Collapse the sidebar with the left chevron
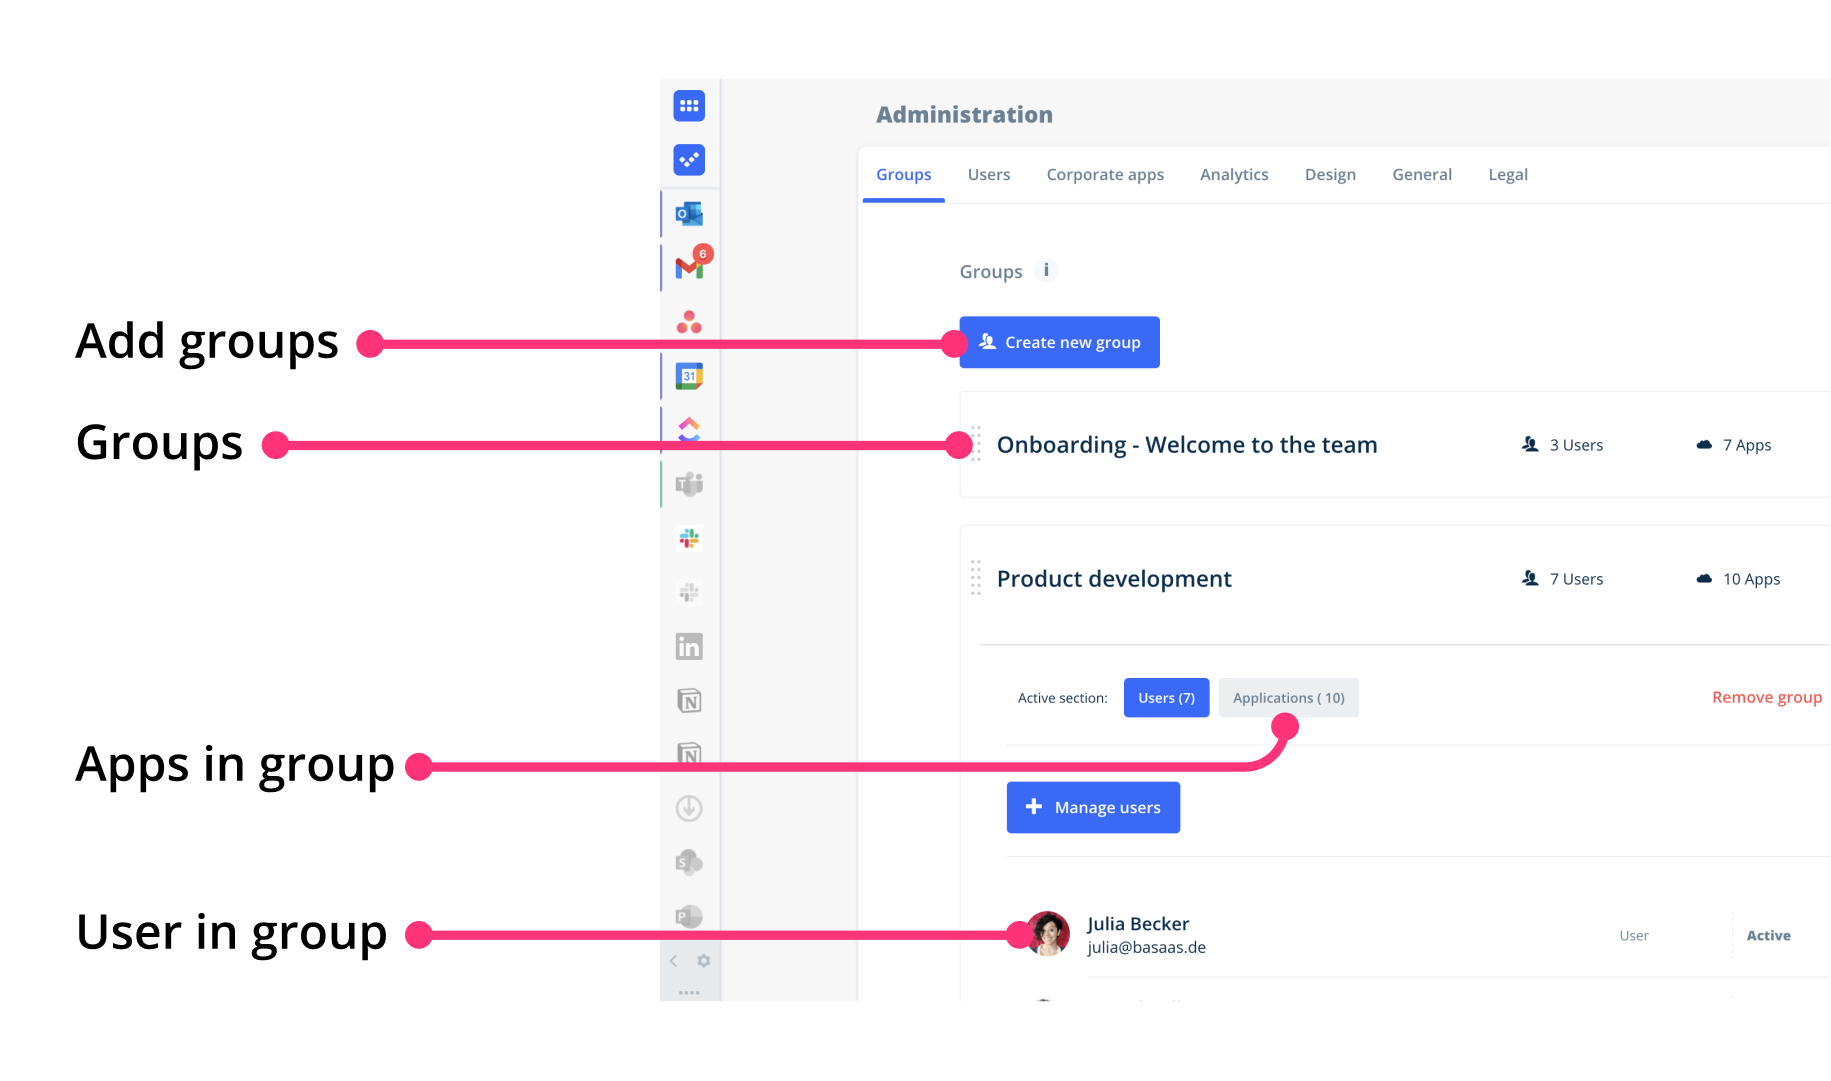 point(674,961)
